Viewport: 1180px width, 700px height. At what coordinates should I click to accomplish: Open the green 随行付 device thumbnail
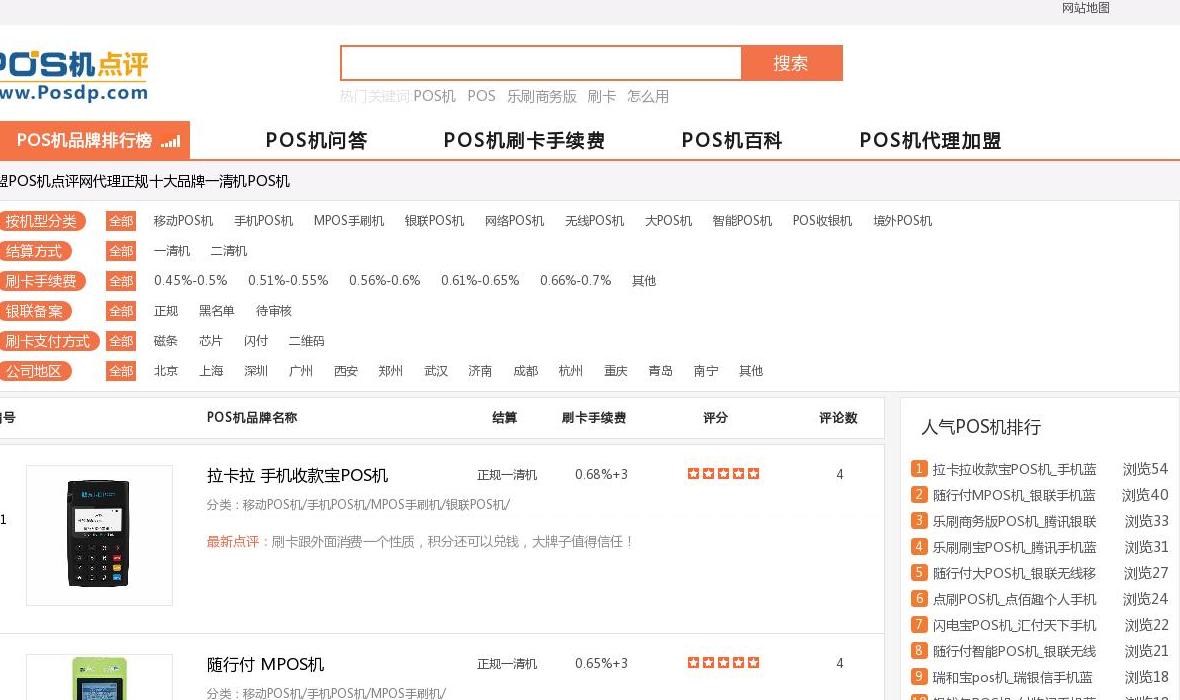coord(99,677)
